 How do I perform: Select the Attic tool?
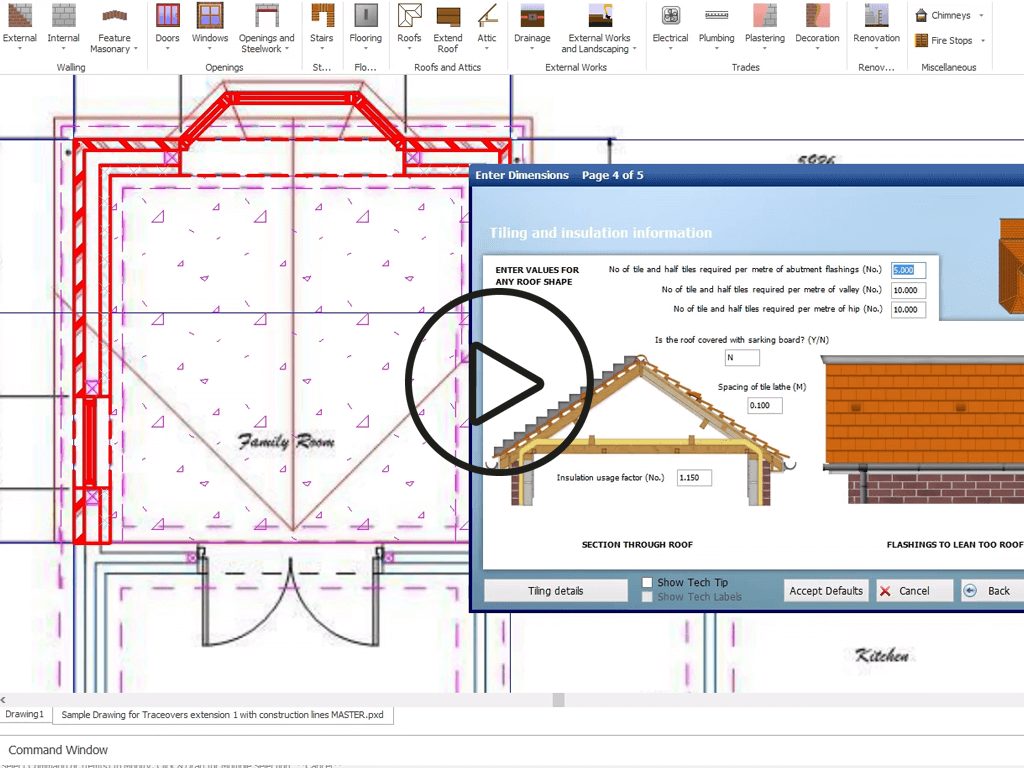pyautogui.click(x=487, y=25)
